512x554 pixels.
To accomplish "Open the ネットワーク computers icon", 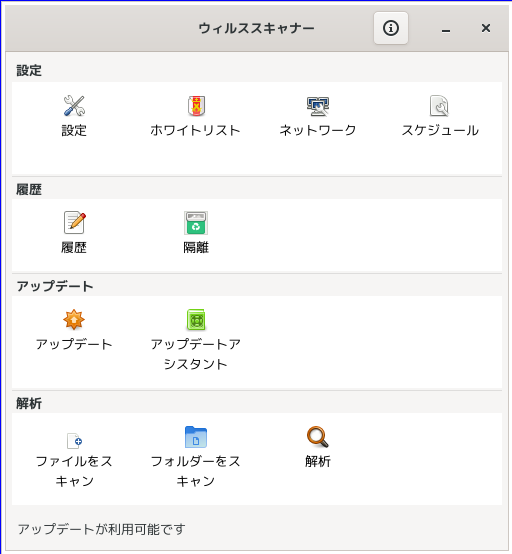I will 318,106.
